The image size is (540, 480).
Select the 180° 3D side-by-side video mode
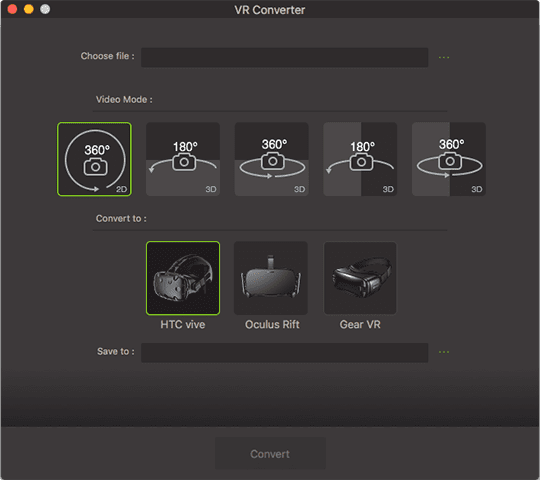pyautogui.click(x=360, y=159)
